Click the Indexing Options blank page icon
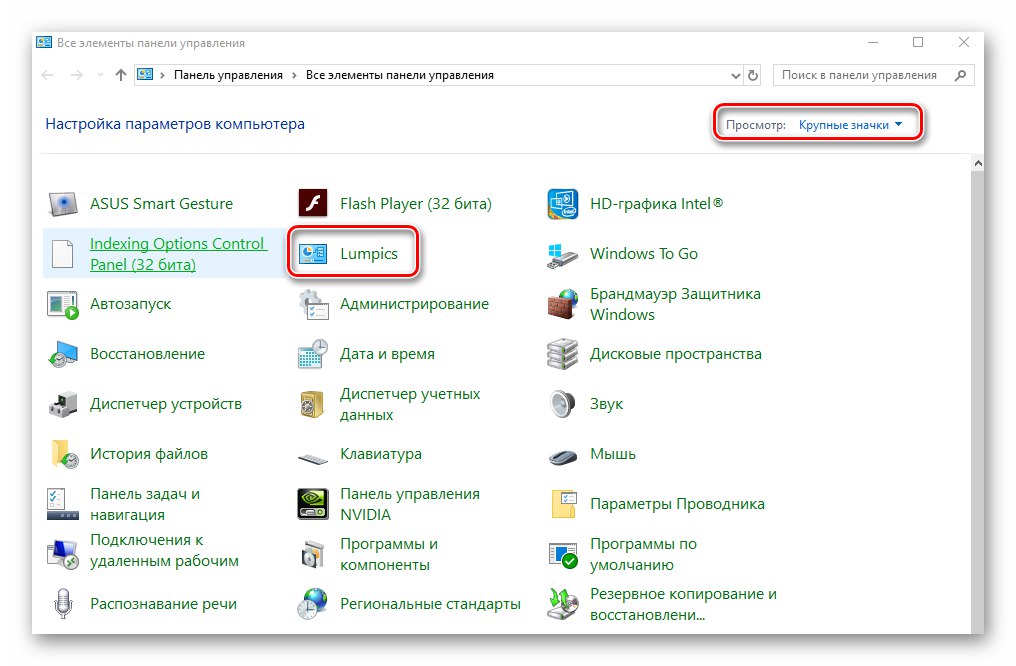Image resolution: width=1016 pixels, height=666 pixels. coord(63,254)
